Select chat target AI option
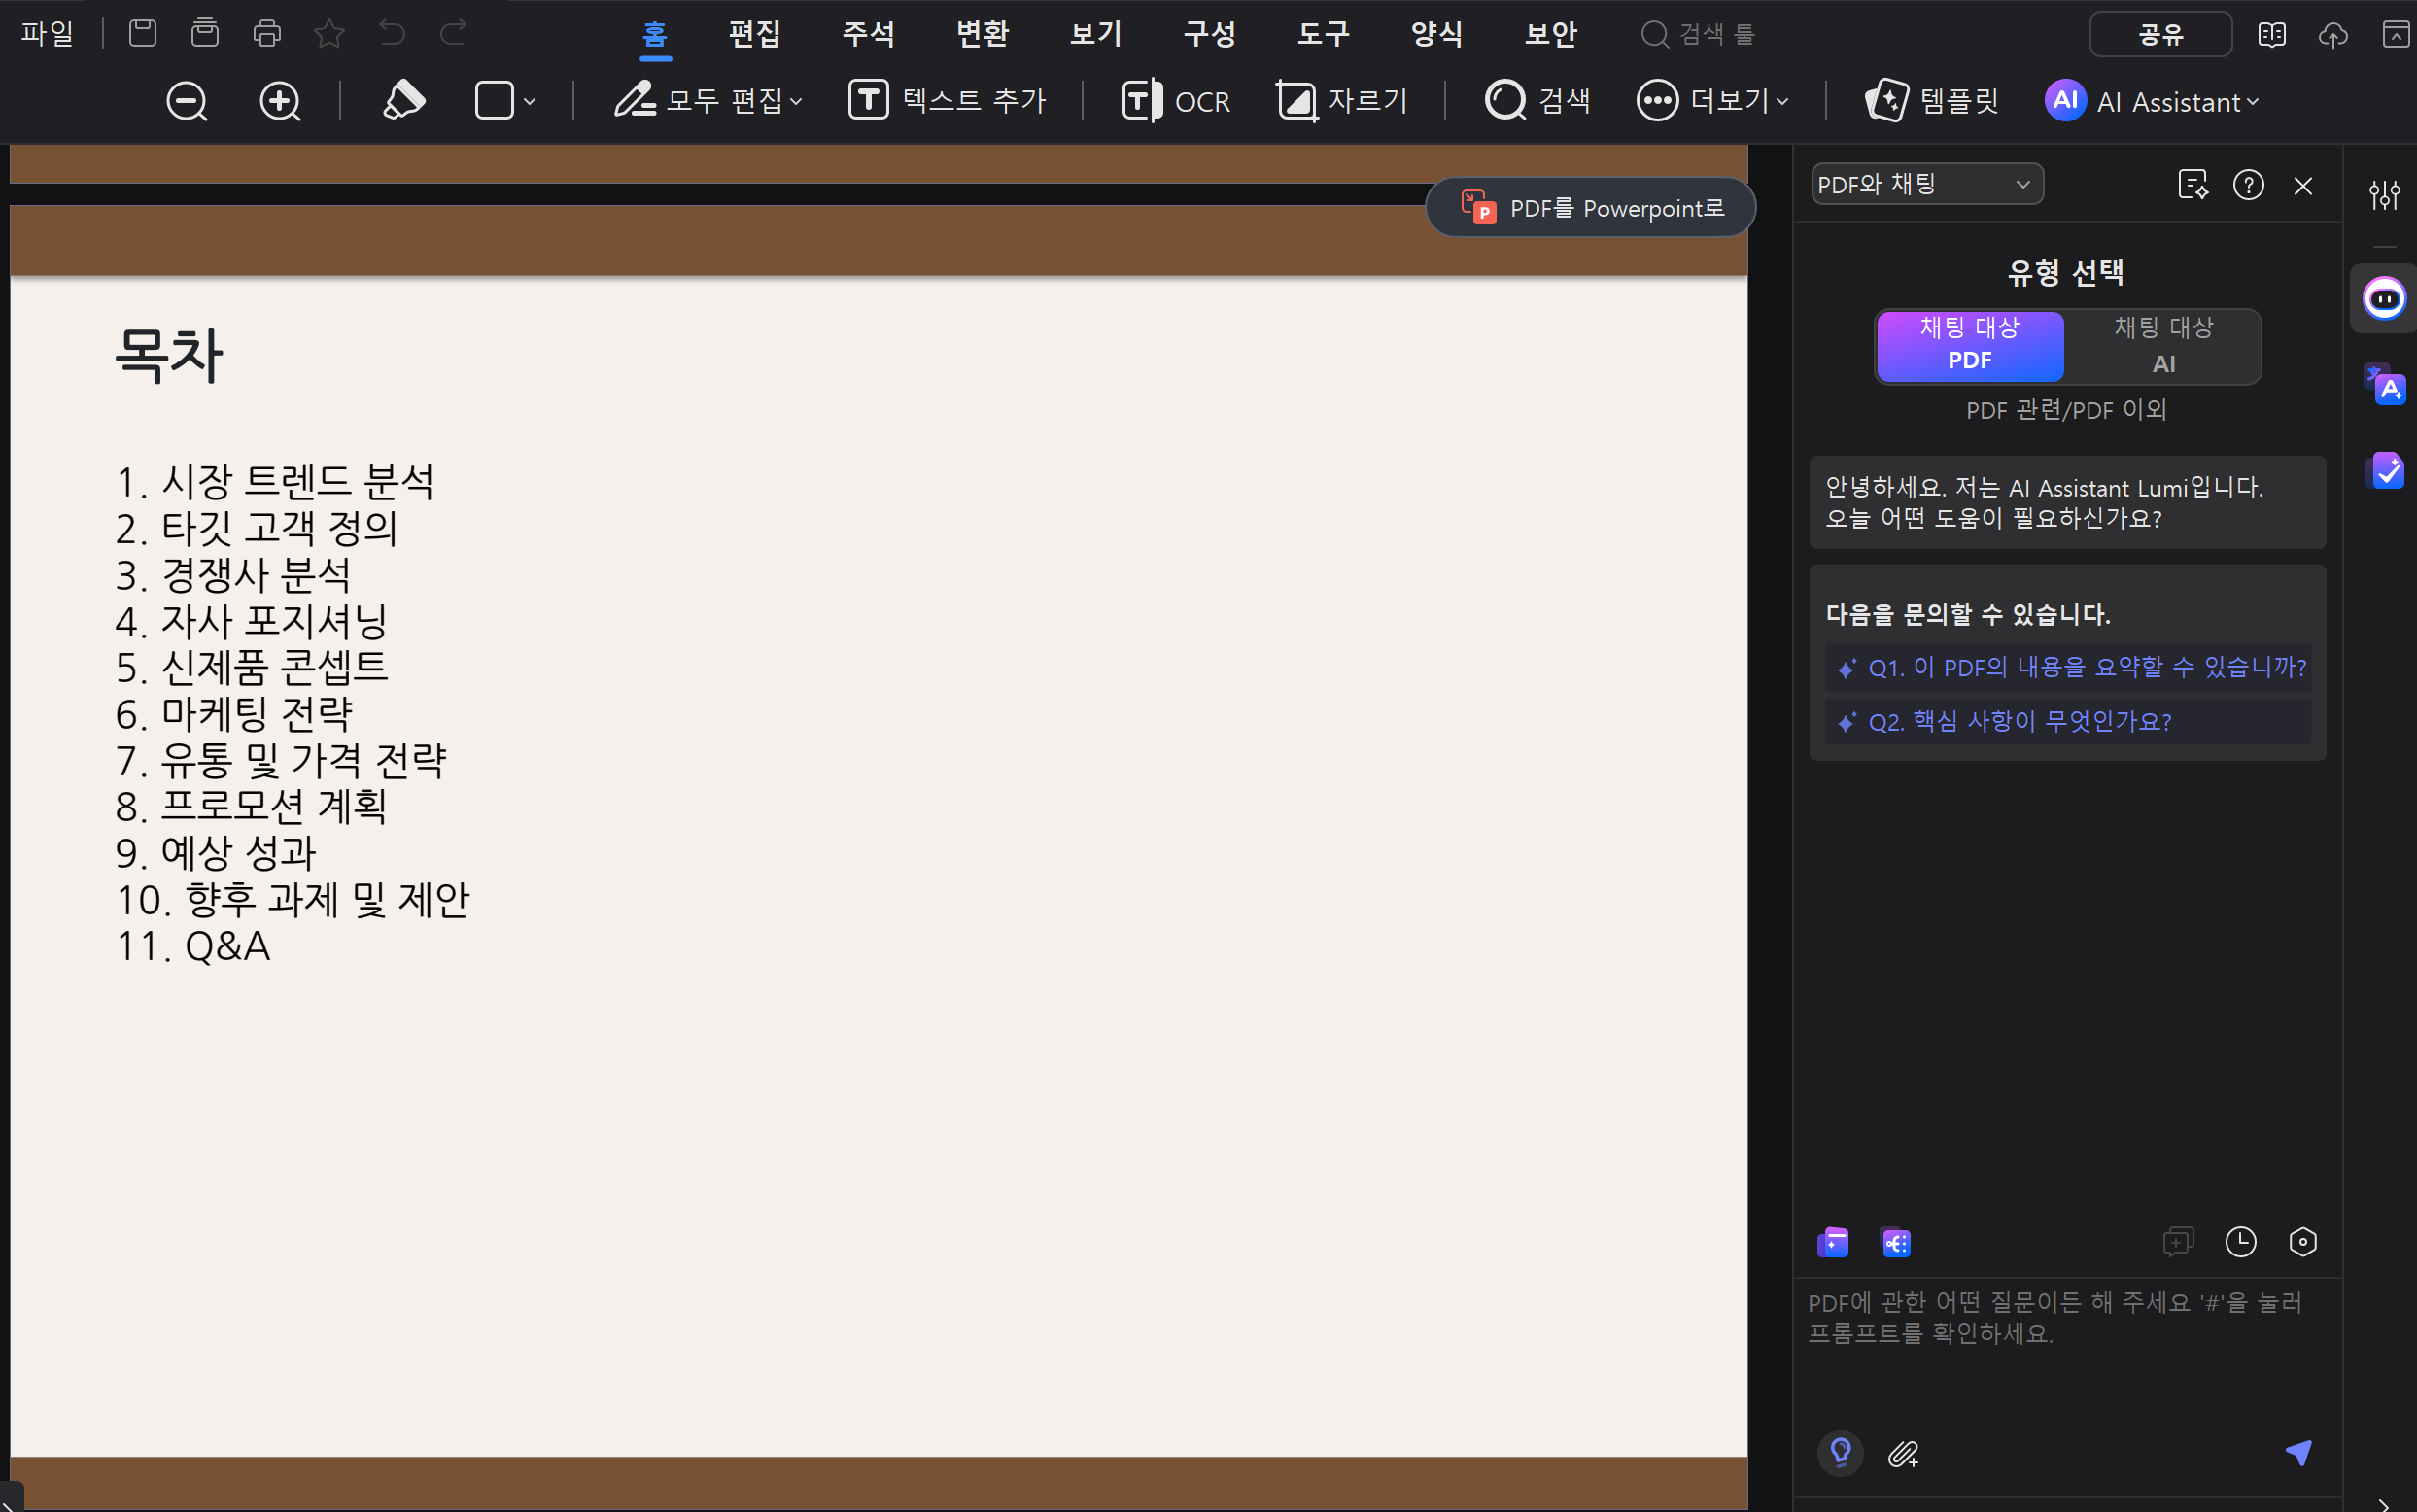This screenshot has height=1512, width=2417. (x=2163, y=345)
